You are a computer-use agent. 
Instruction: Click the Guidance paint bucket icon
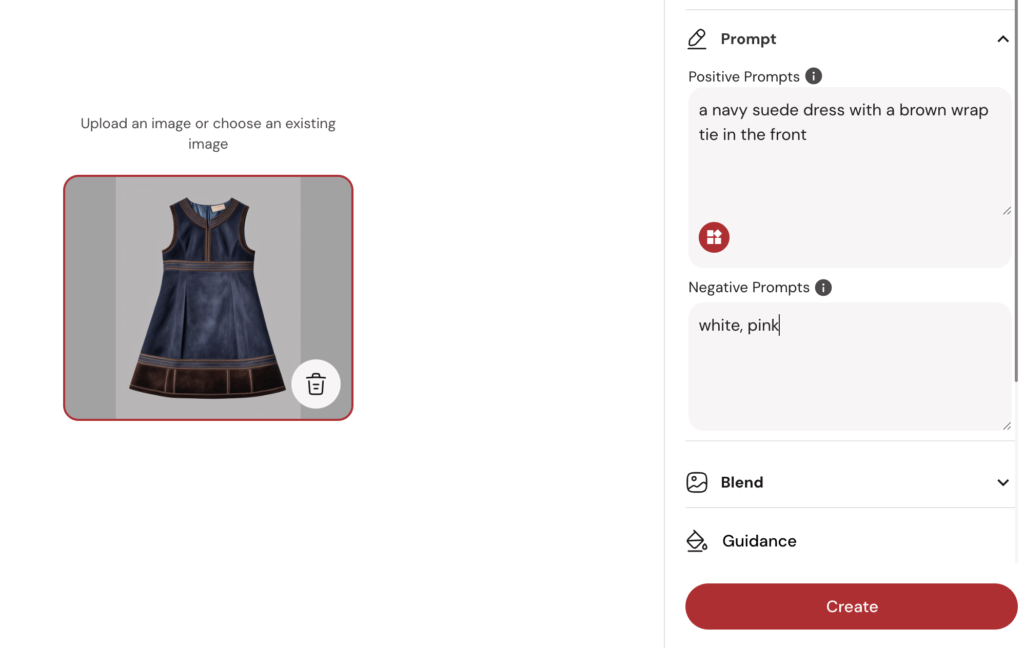697,541
